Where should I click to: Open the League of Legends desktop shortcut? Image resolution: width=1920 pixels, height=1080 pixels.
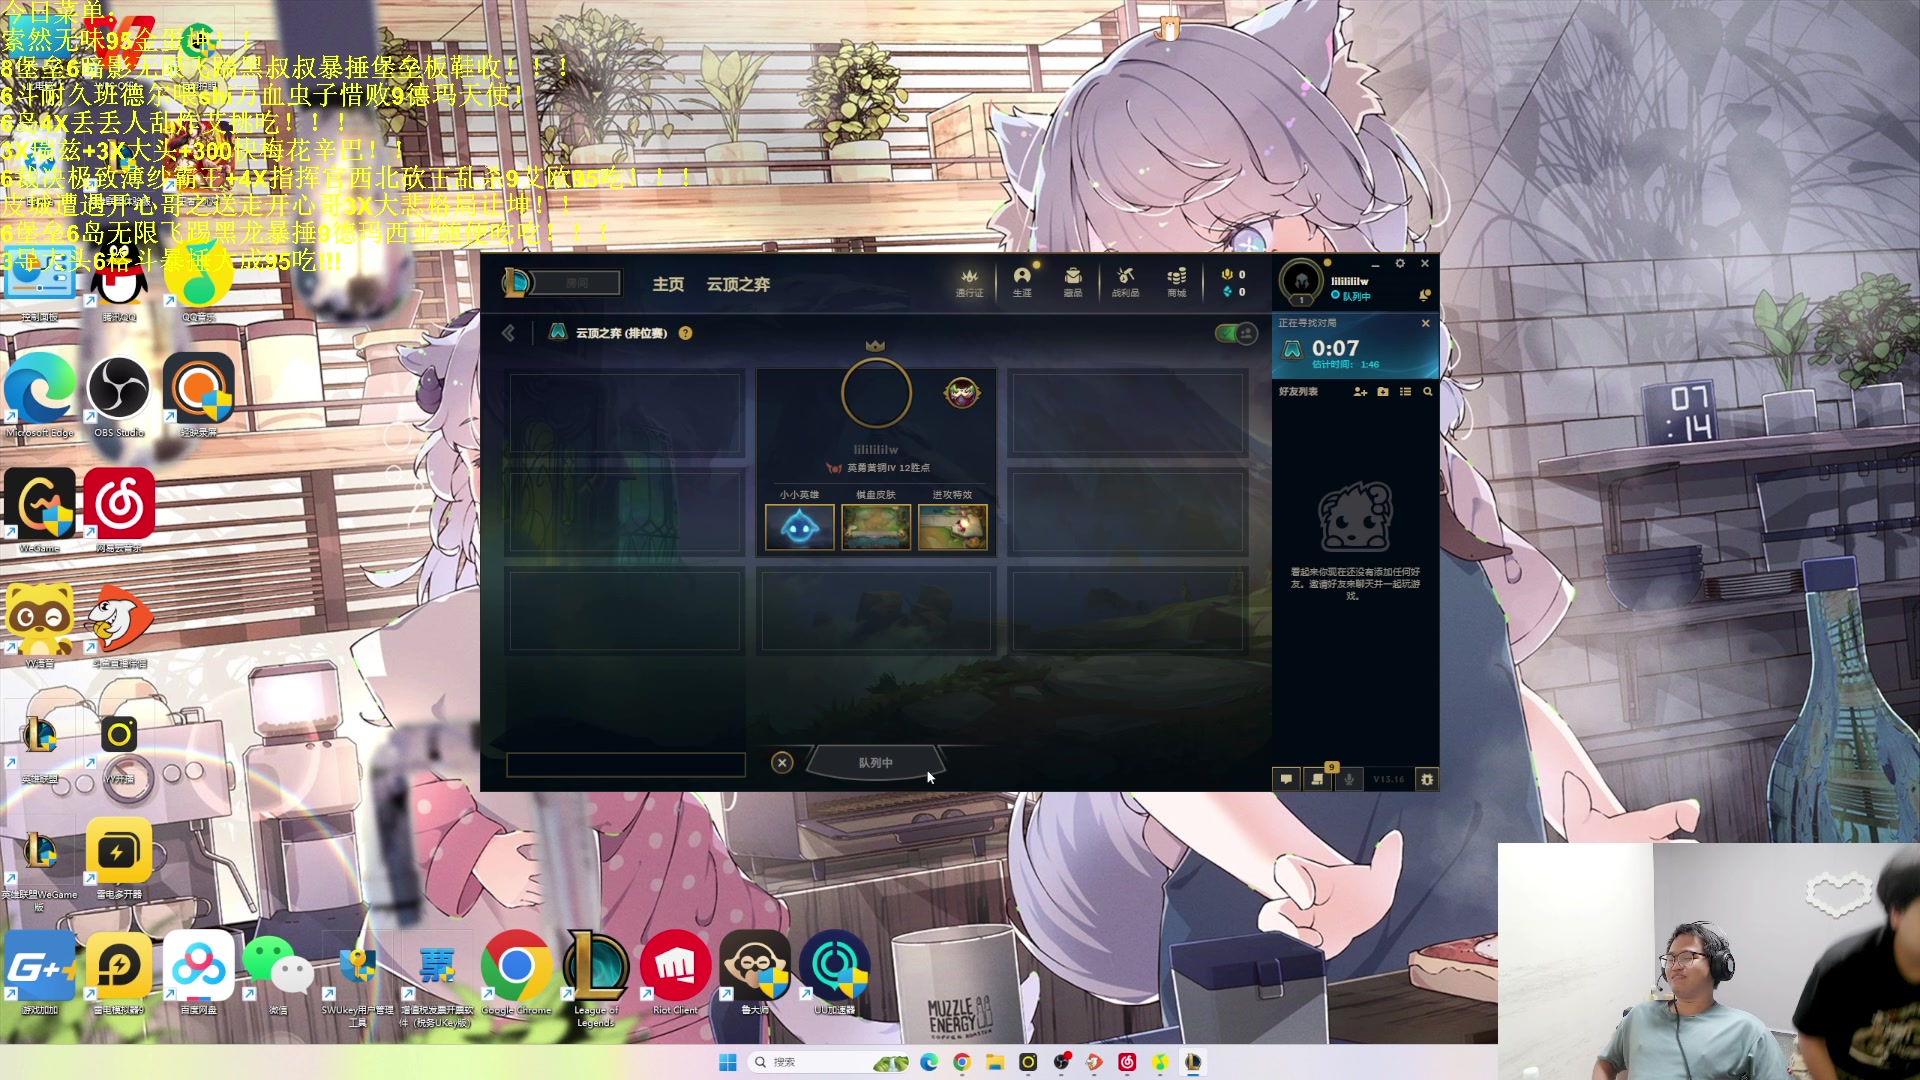coord(596,978)
